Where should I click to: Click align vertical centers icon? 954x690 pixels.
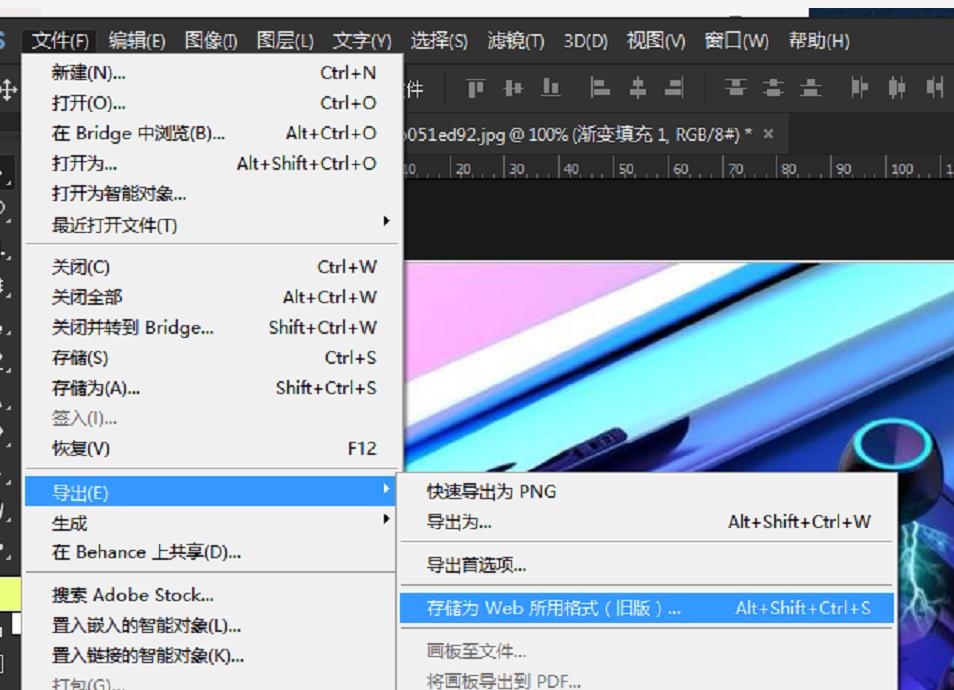click(x=514, y=88)
